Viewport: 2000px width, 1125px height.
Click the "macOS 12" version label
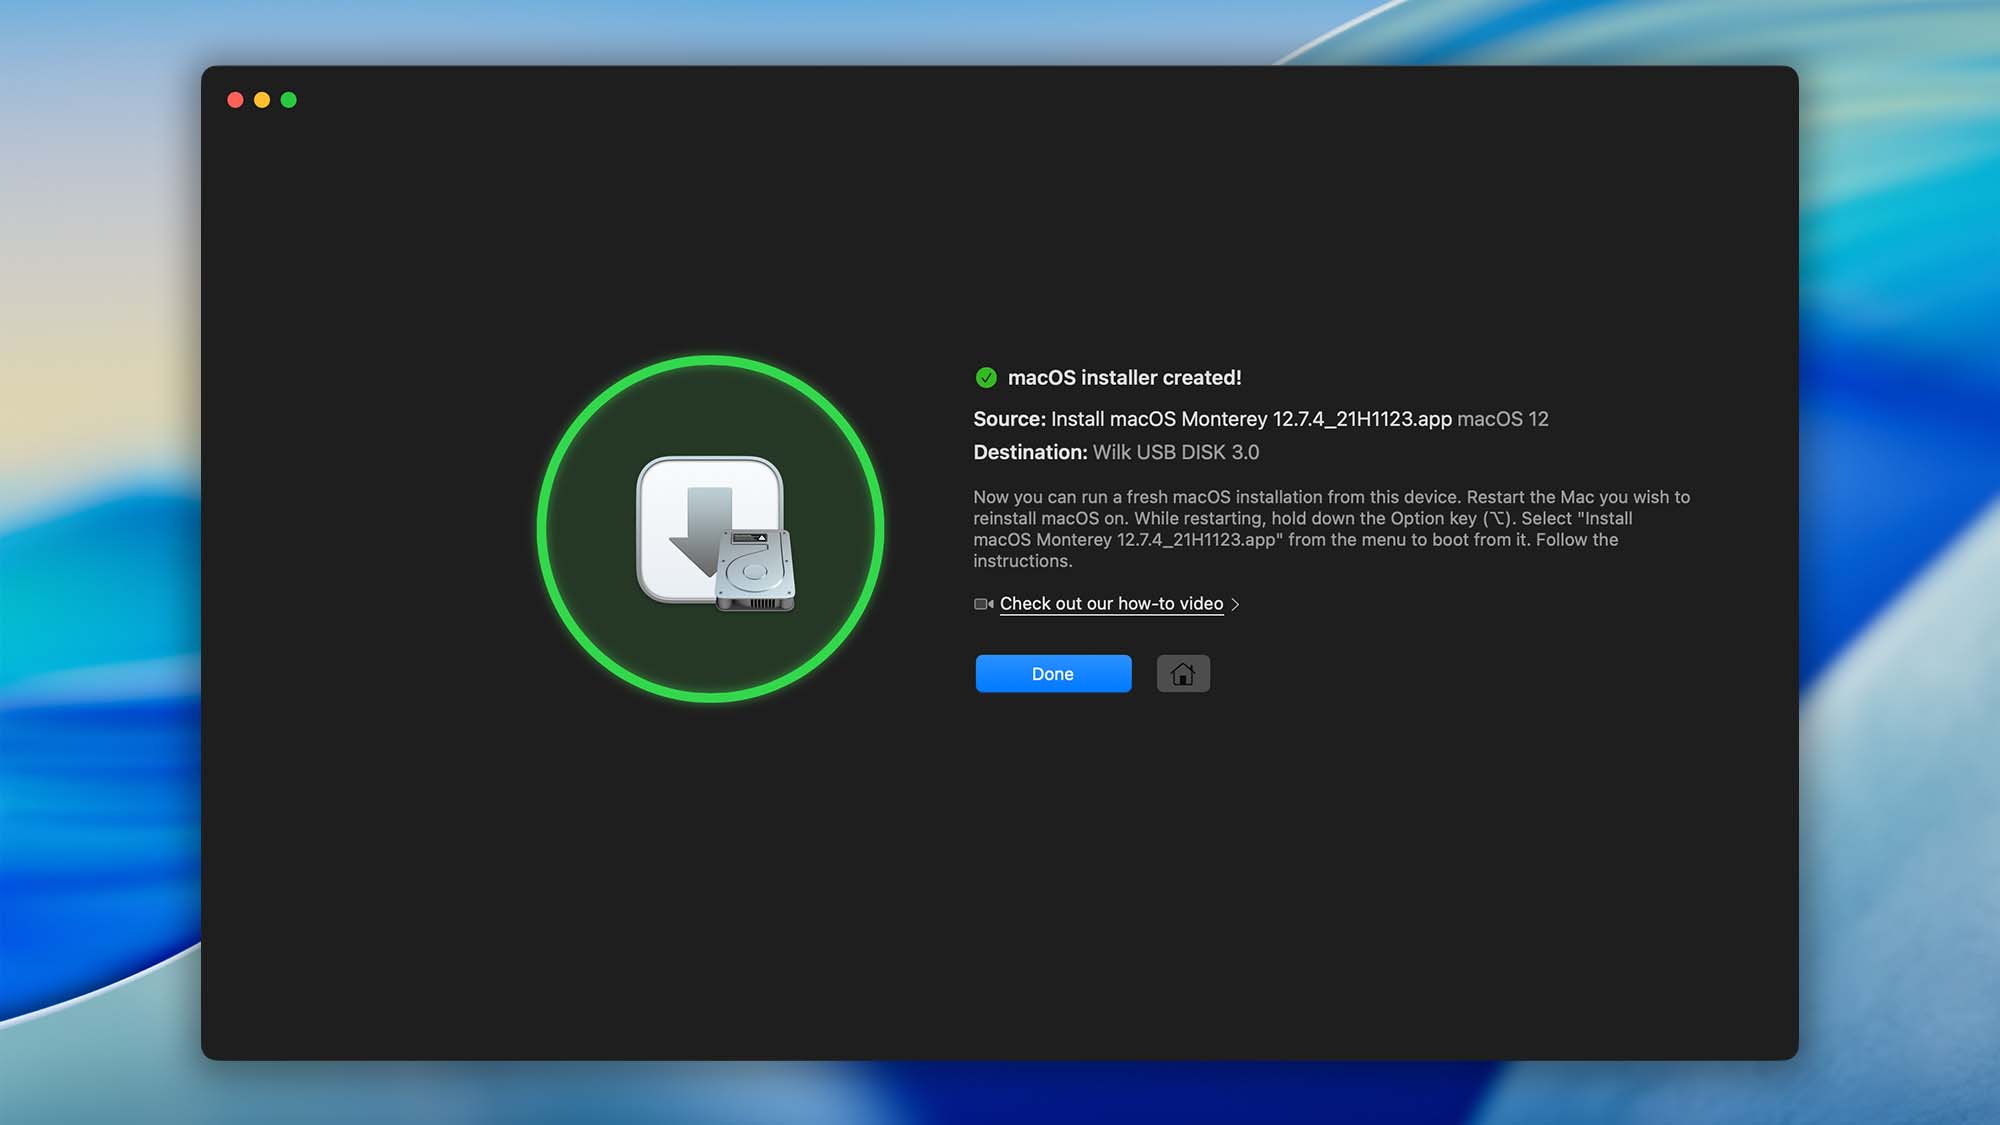click(x=1502, y=419)
